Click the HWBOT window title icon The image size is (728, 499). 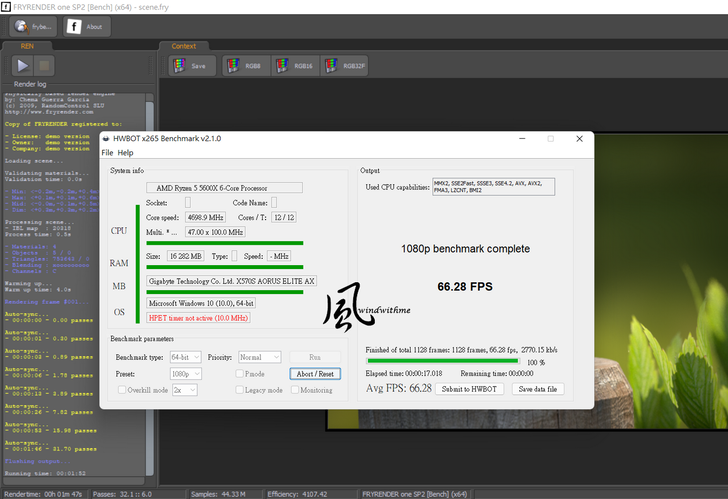pos(107,139)
